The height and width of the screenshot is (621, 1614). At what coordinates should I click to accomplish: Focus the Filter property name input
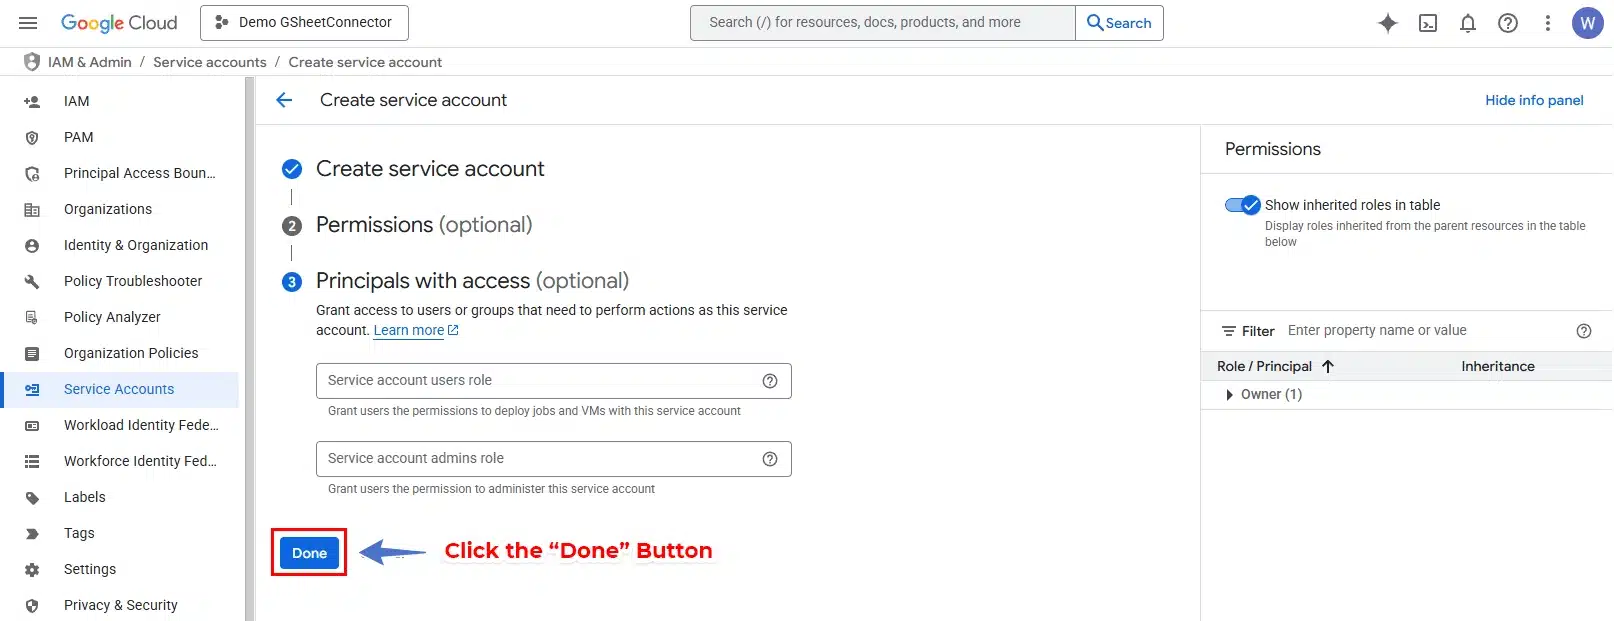1425,331
